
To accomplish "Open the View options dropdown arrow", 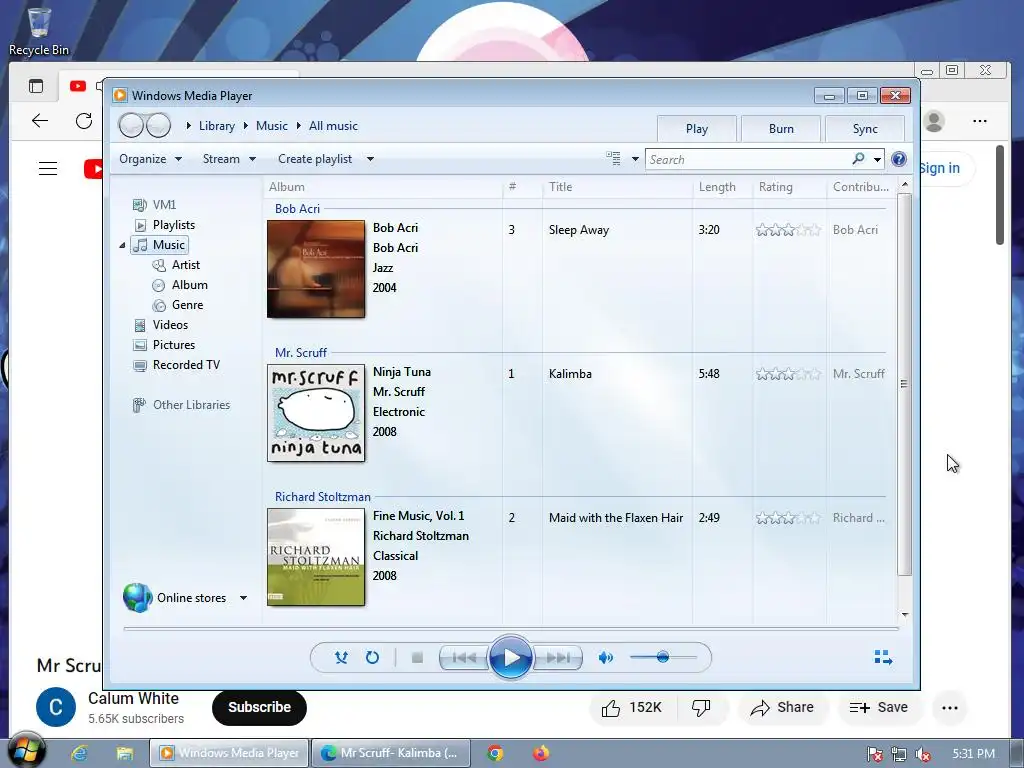I will [x=635, y=159].
